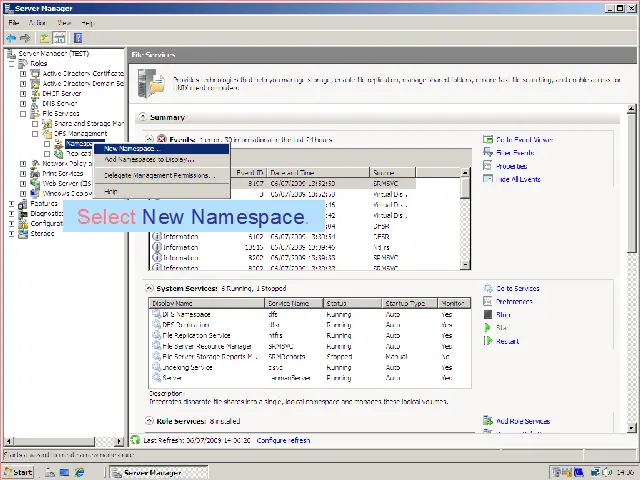The height and width of the screenshot is (480, 640).
Task: Sort services by Startup Type column header
Action: click(x=404, y=303)
